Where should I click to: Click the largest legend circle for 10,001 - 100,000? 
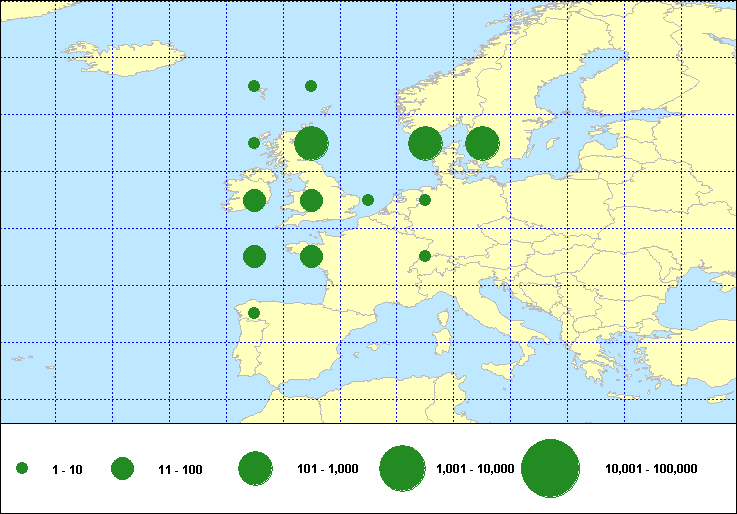click(x=551, y=468)
